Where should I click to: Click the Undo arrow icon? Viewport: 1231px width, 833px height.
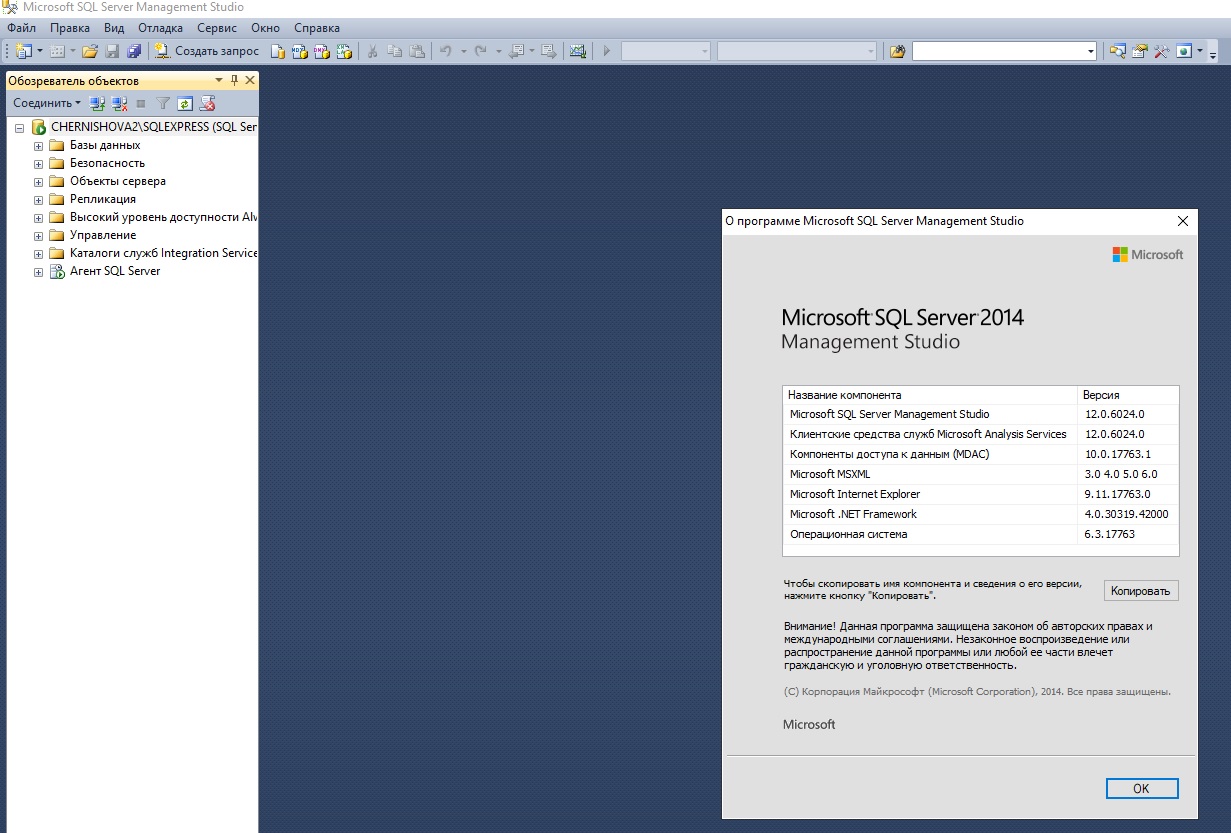[446, 51]
